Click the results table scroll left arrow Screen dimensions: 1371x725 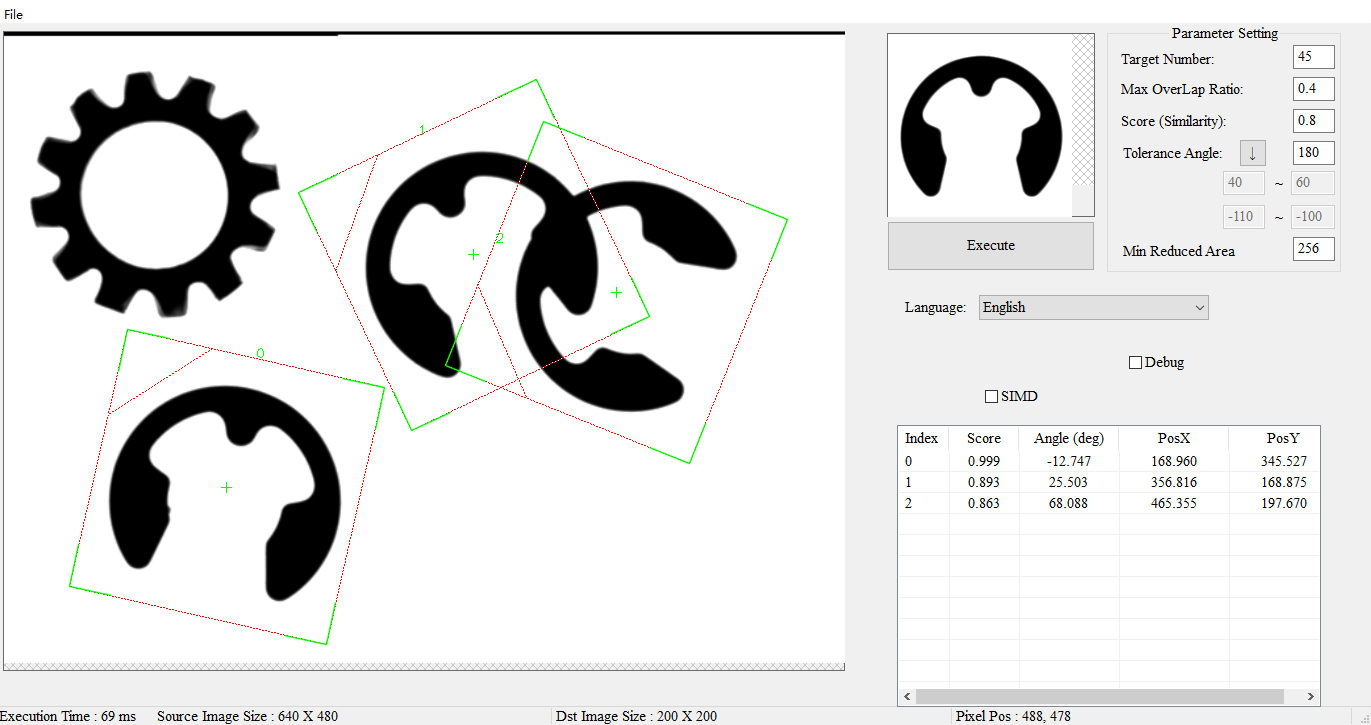[x=907, y=697]
